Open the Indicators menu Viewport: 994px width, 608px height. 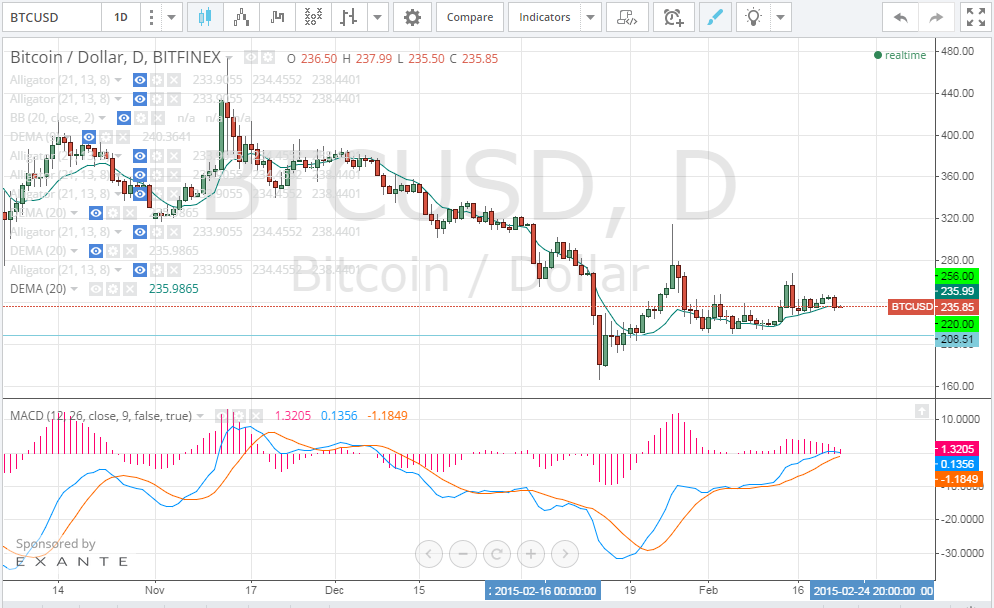(545, 16)
